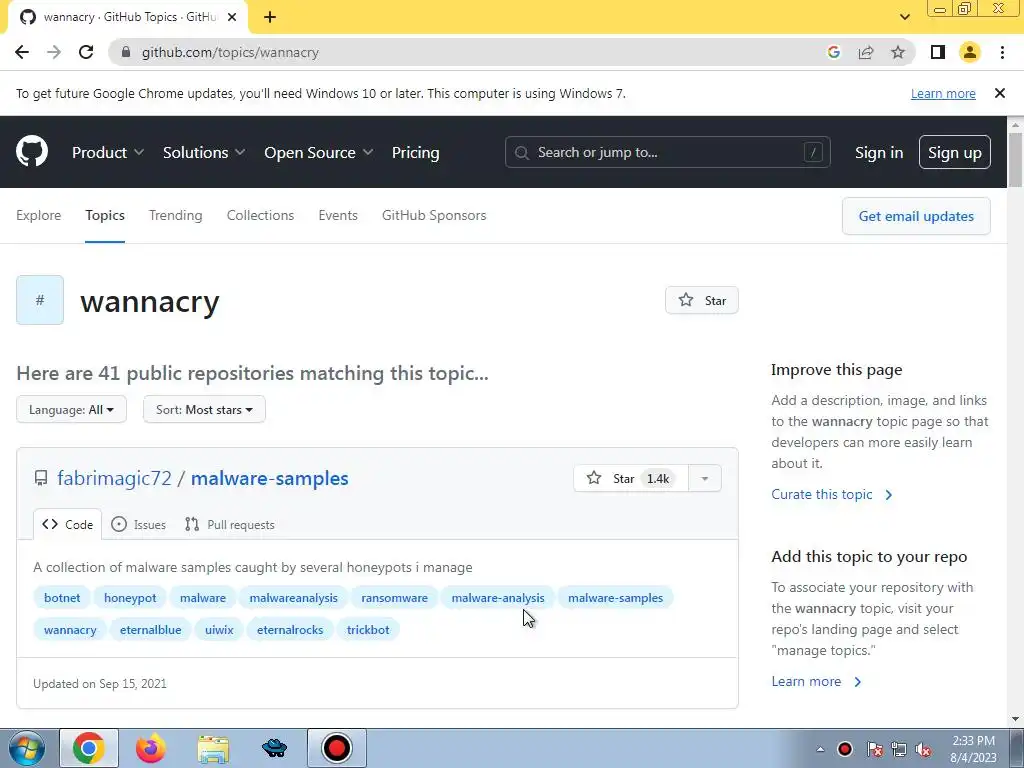The image size is (1024, 768).
Task: Click the Sign up button
Action: tap(954, 152)
